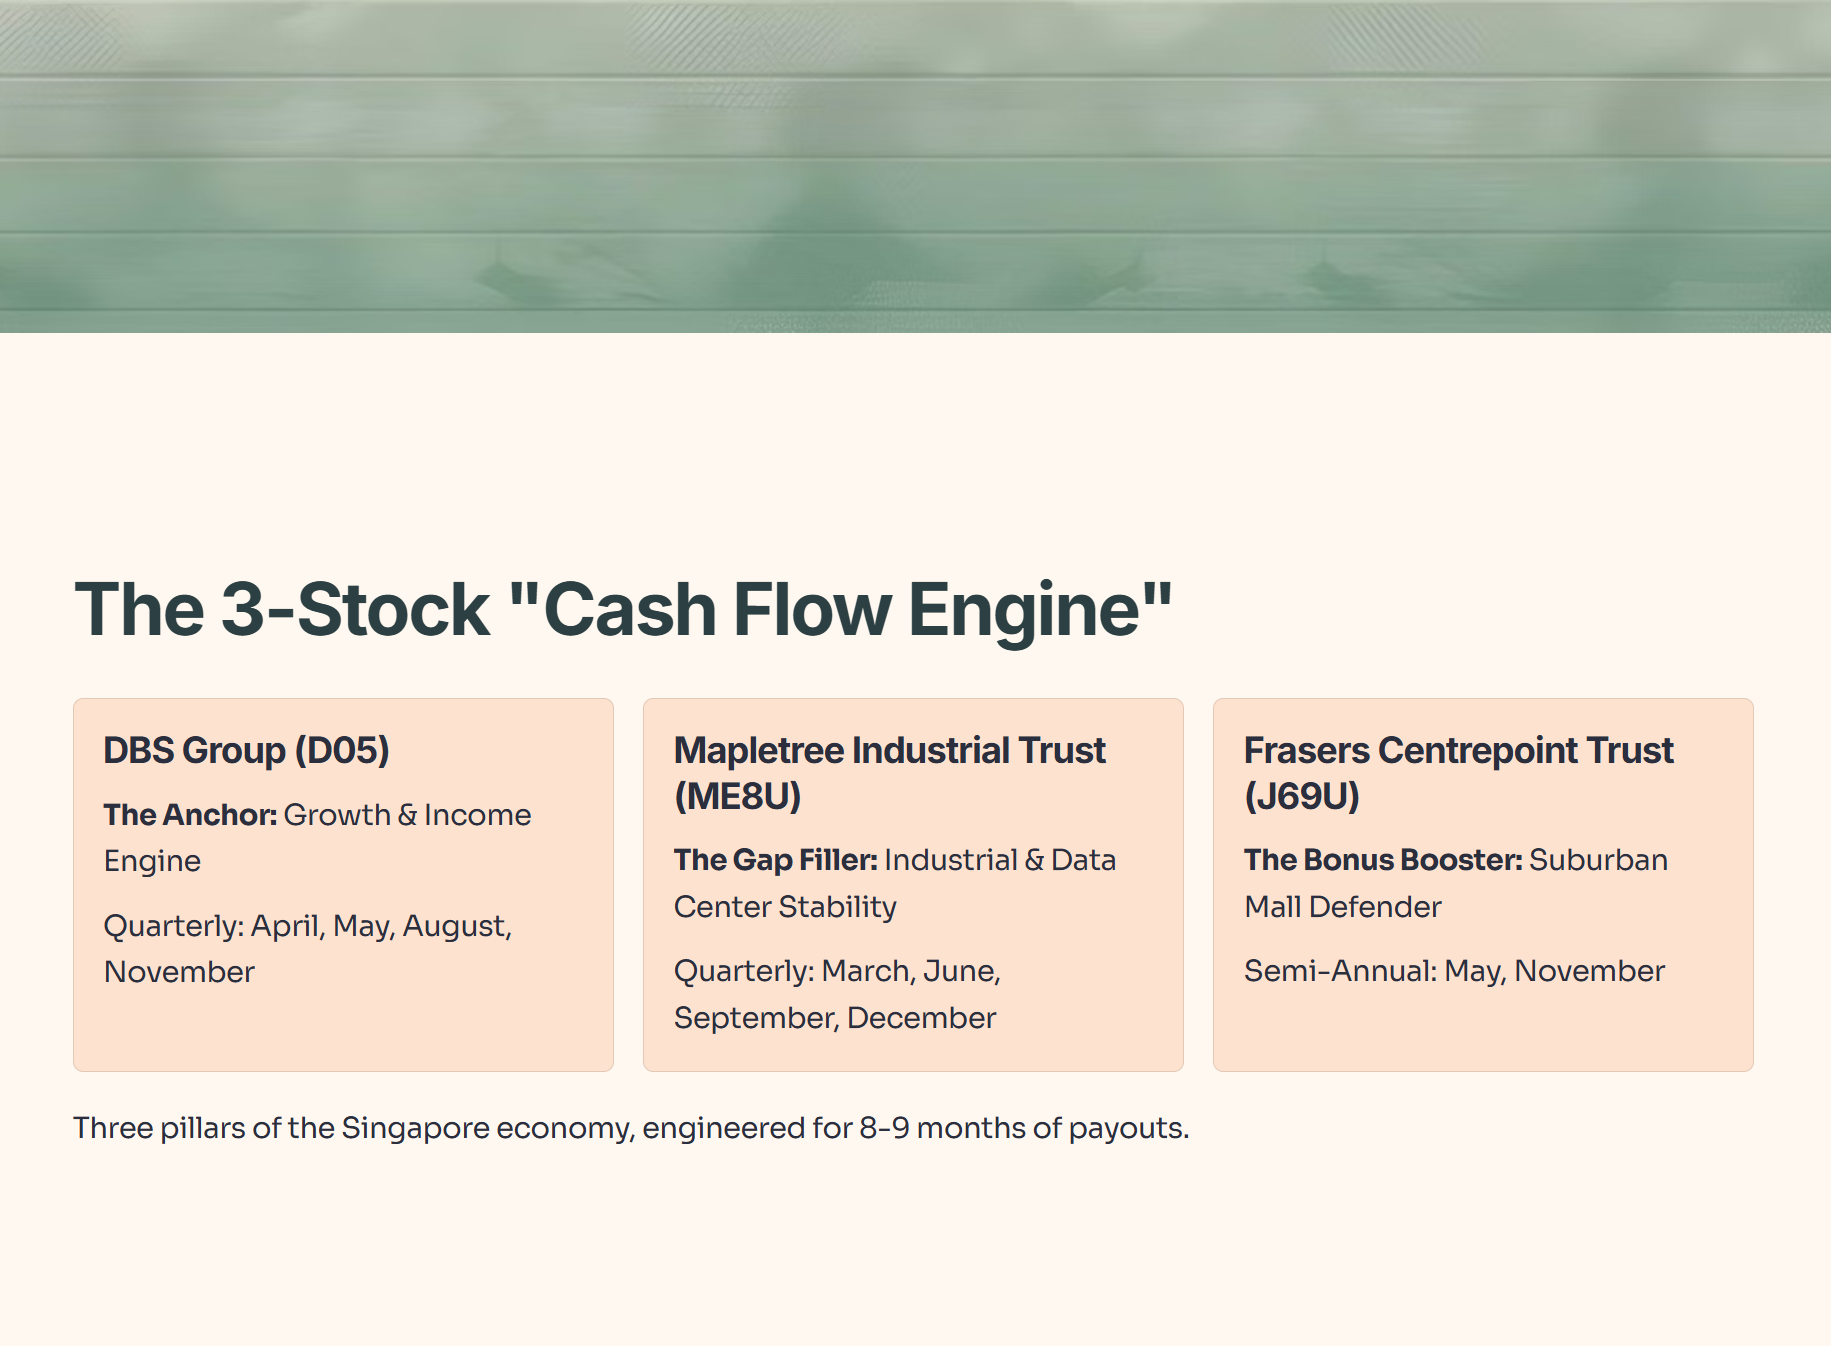Screen dimensions: 1831x1346
Task: Click 'The Gap Filler:' bold label
Action: coord(776,860)
